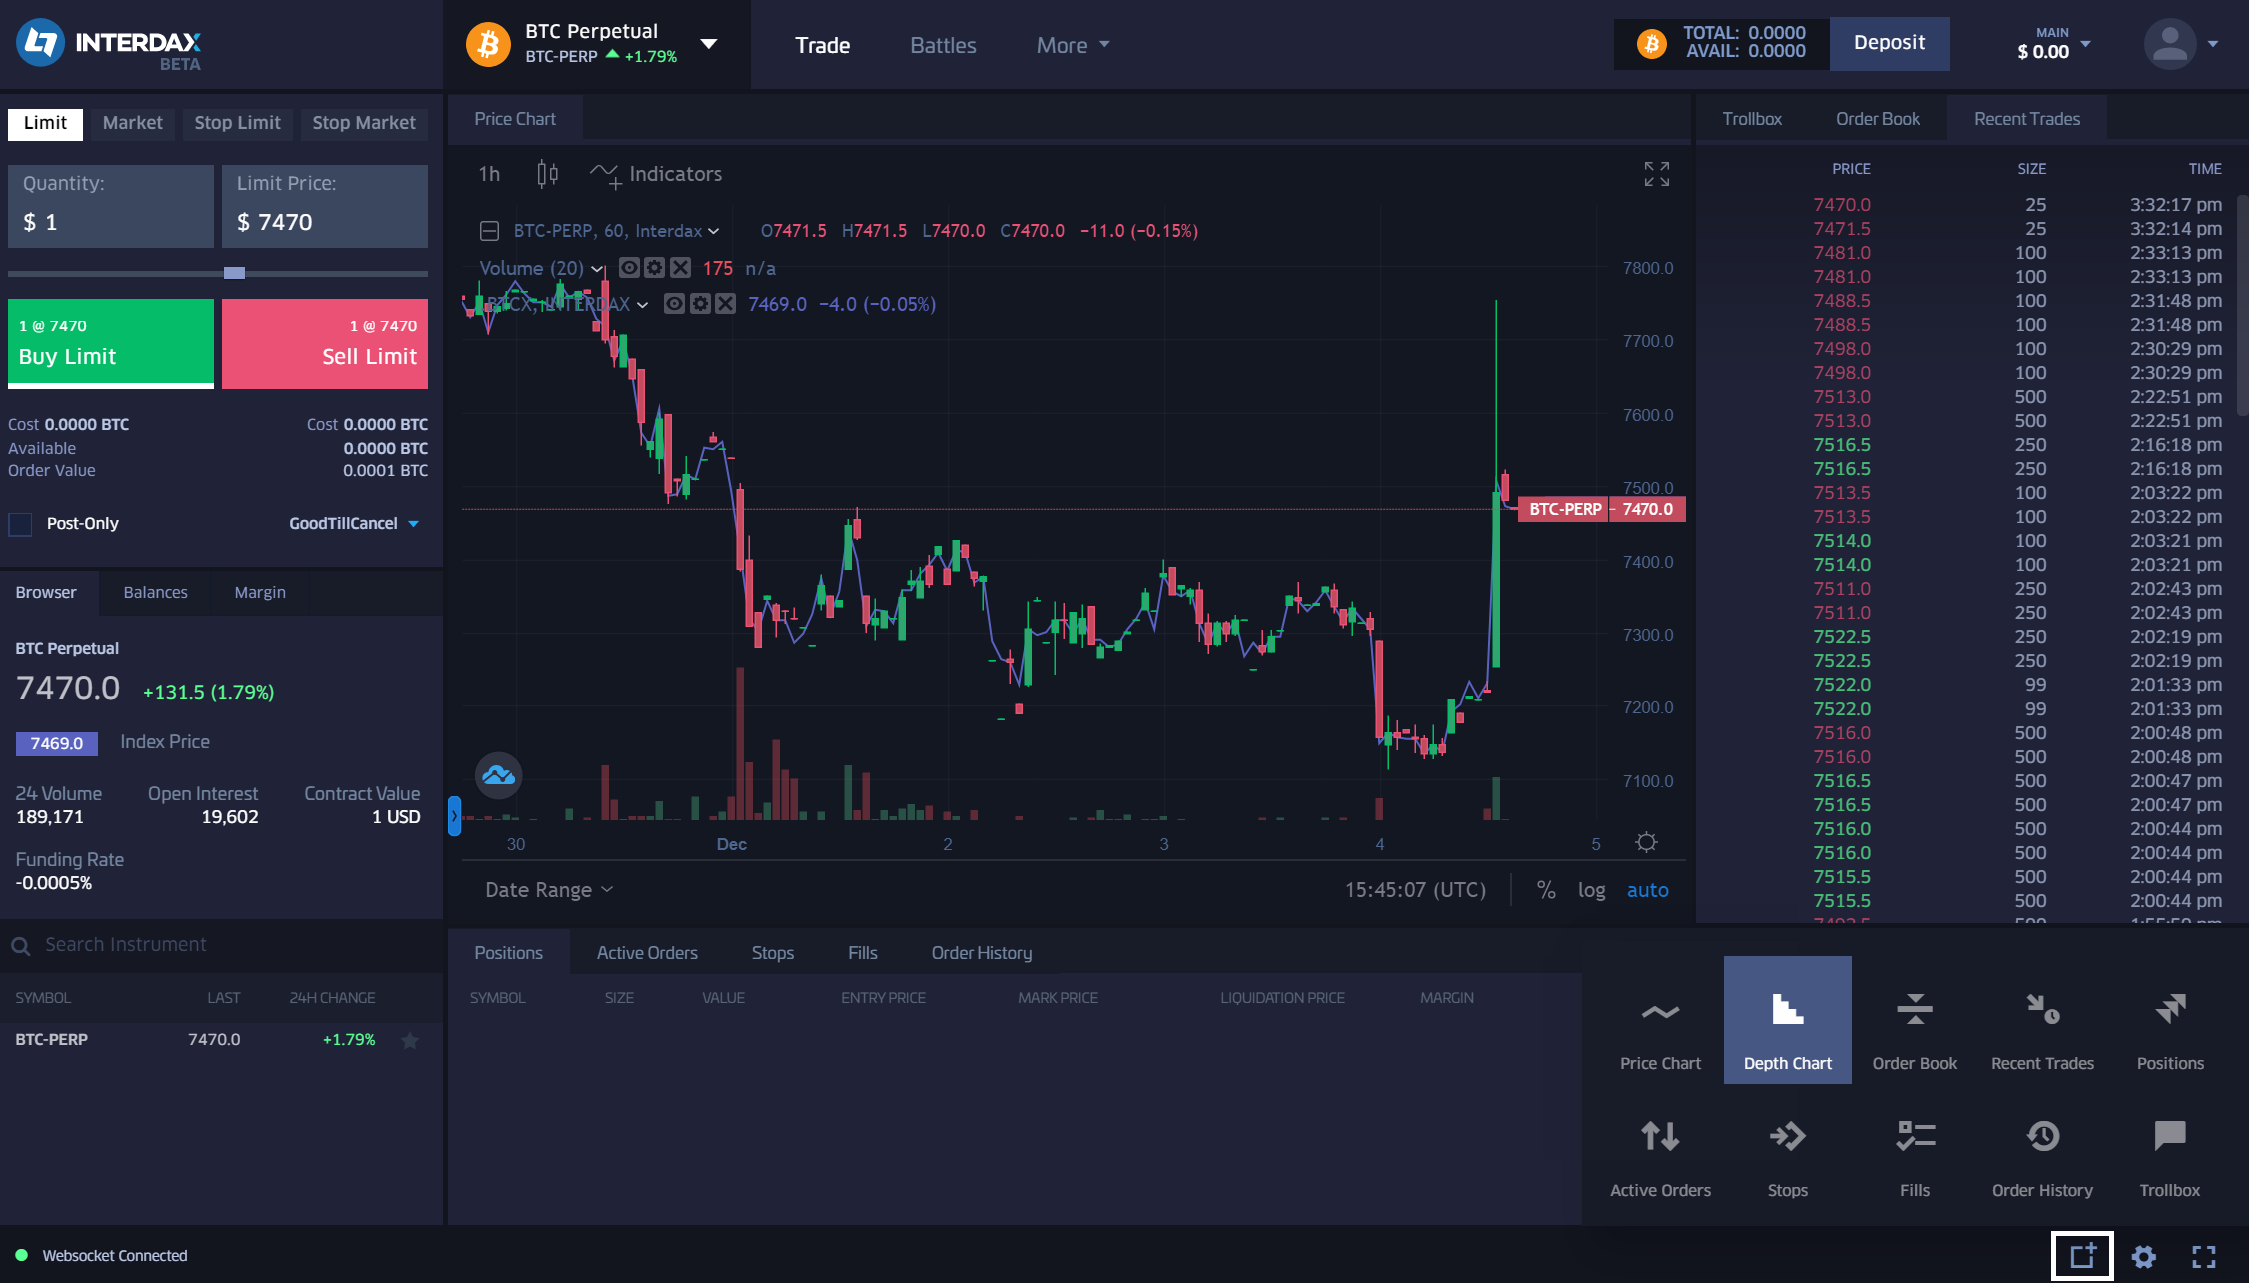Click the Limit Price input field
This screenshot has width=2249, height=1283.
(x=325, y=206)
